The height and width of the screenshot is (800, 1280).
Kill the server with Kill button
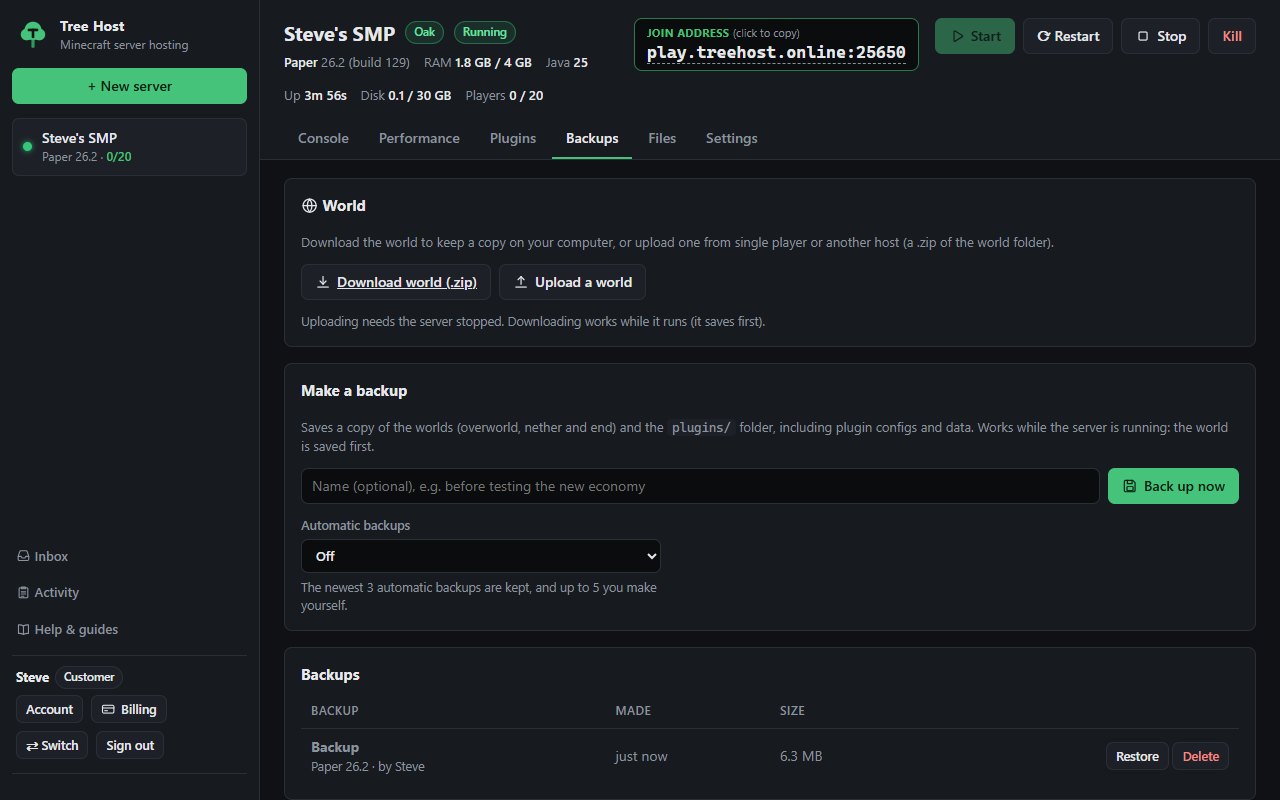1232,36
